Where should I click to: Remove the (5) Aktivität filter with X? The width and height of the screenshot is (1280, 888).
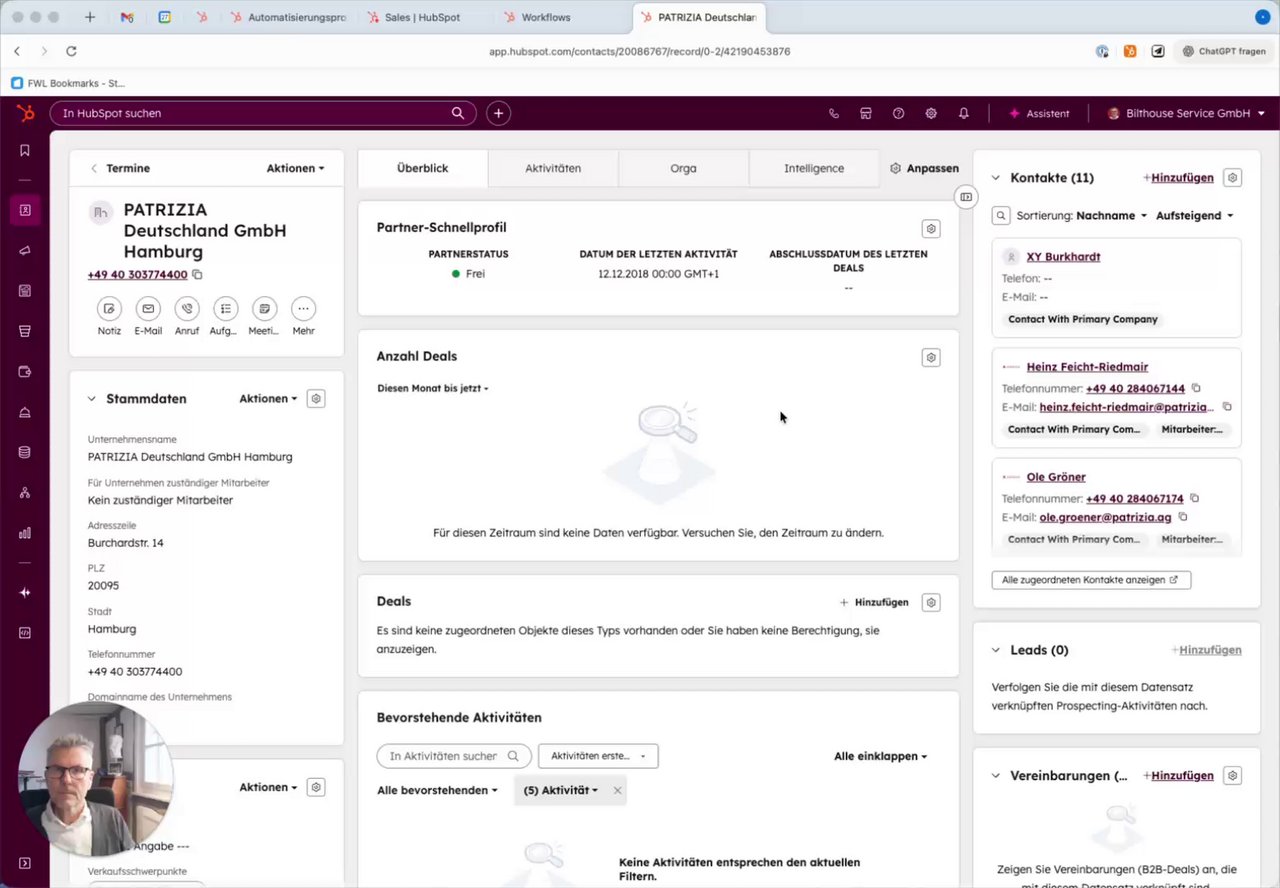[618, 791]
